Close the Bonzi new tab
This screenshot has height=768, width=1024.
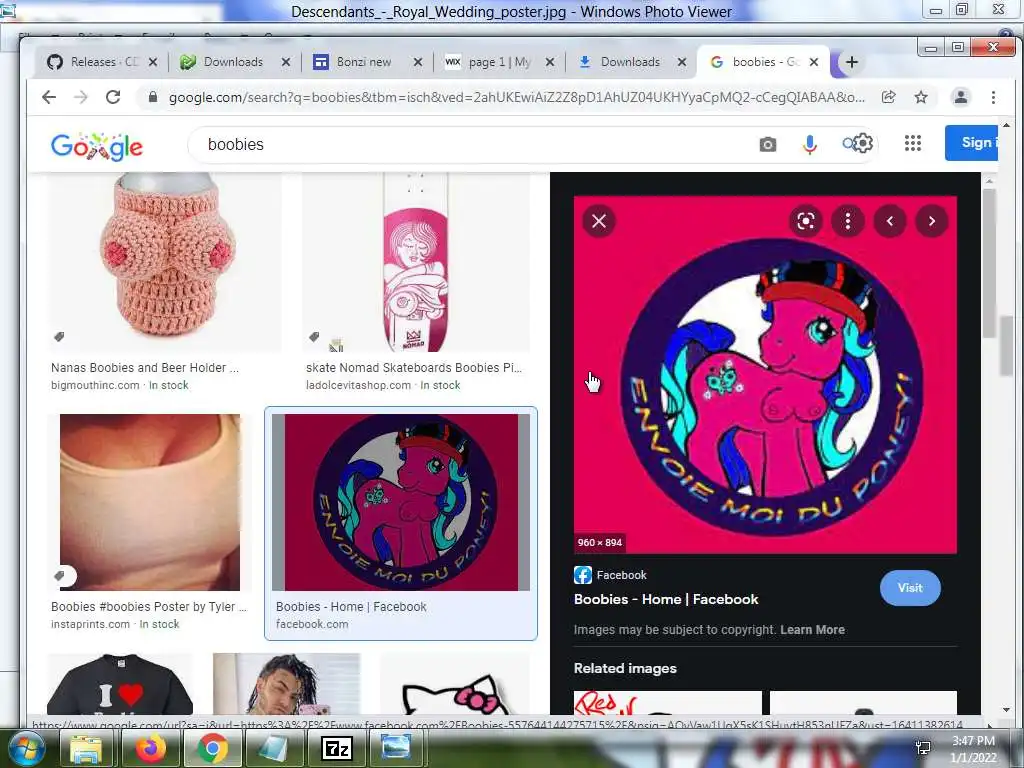(x=418, y=62)
